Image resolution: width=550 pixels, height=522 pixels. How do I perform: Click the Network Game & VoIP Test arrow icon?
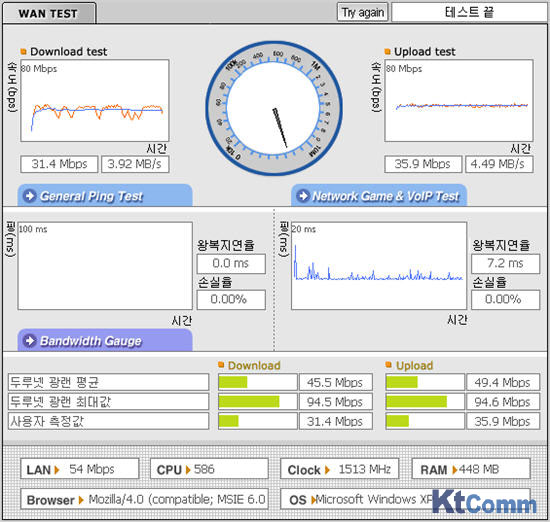coord(303,196)
